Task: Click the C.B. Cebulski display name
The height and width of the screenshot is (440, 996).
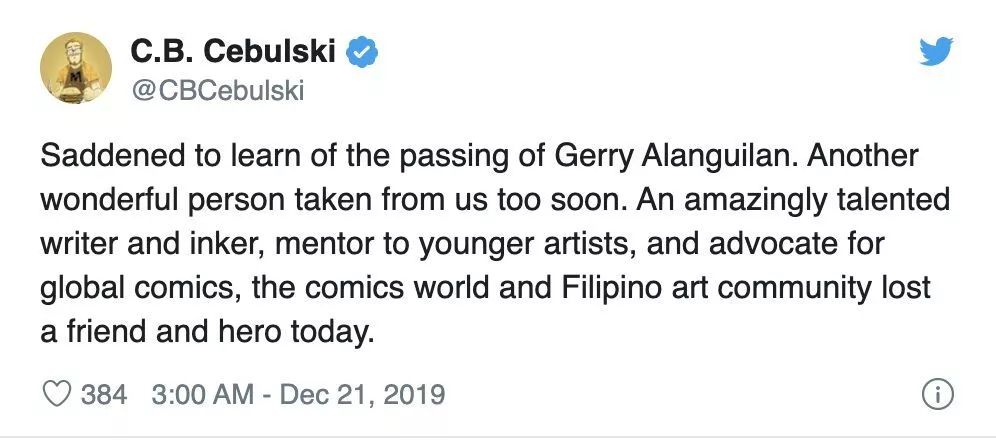Action: coord(233,51)
